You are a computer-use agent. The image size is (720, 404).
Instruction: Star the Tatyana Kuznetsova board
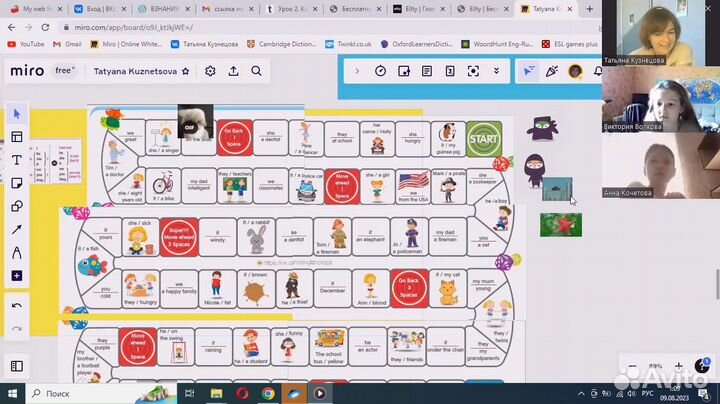point(185,71)
